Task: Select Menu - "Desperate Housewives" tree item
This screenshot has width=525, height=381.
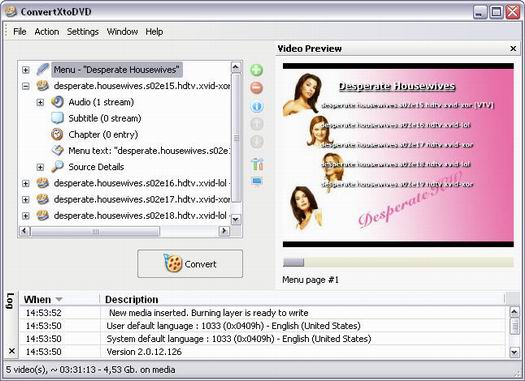Action: [117, 70]
